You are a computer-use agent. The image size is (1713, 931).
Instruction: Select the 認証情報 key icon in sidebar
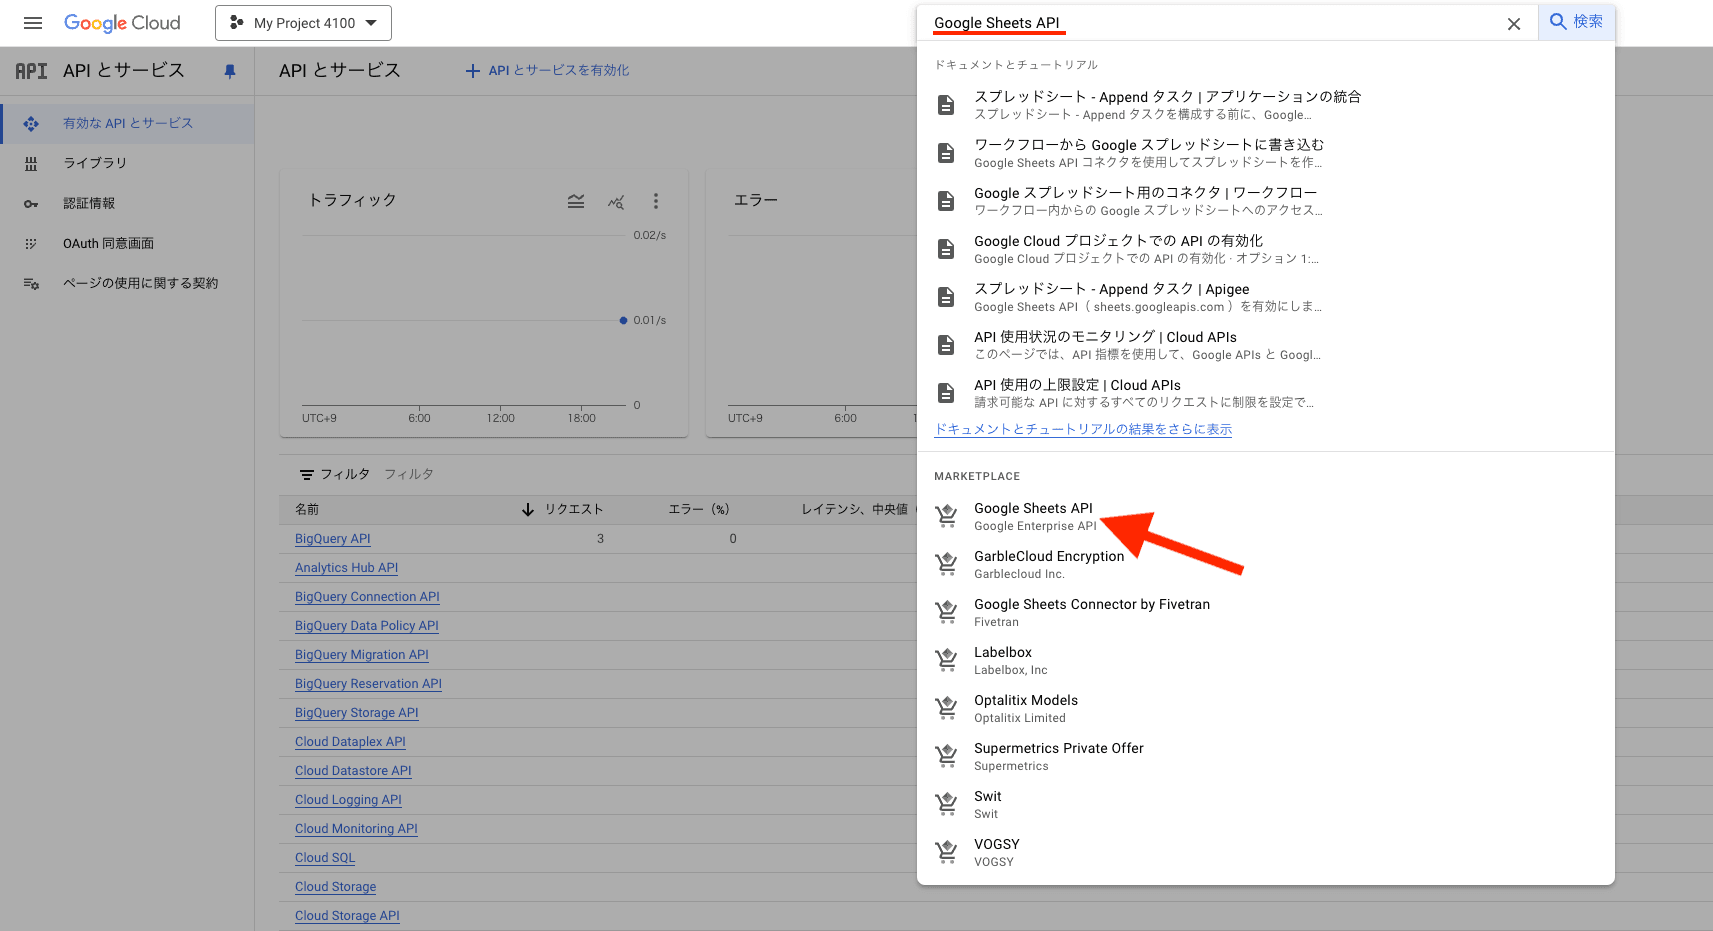(x=31, y=203)
